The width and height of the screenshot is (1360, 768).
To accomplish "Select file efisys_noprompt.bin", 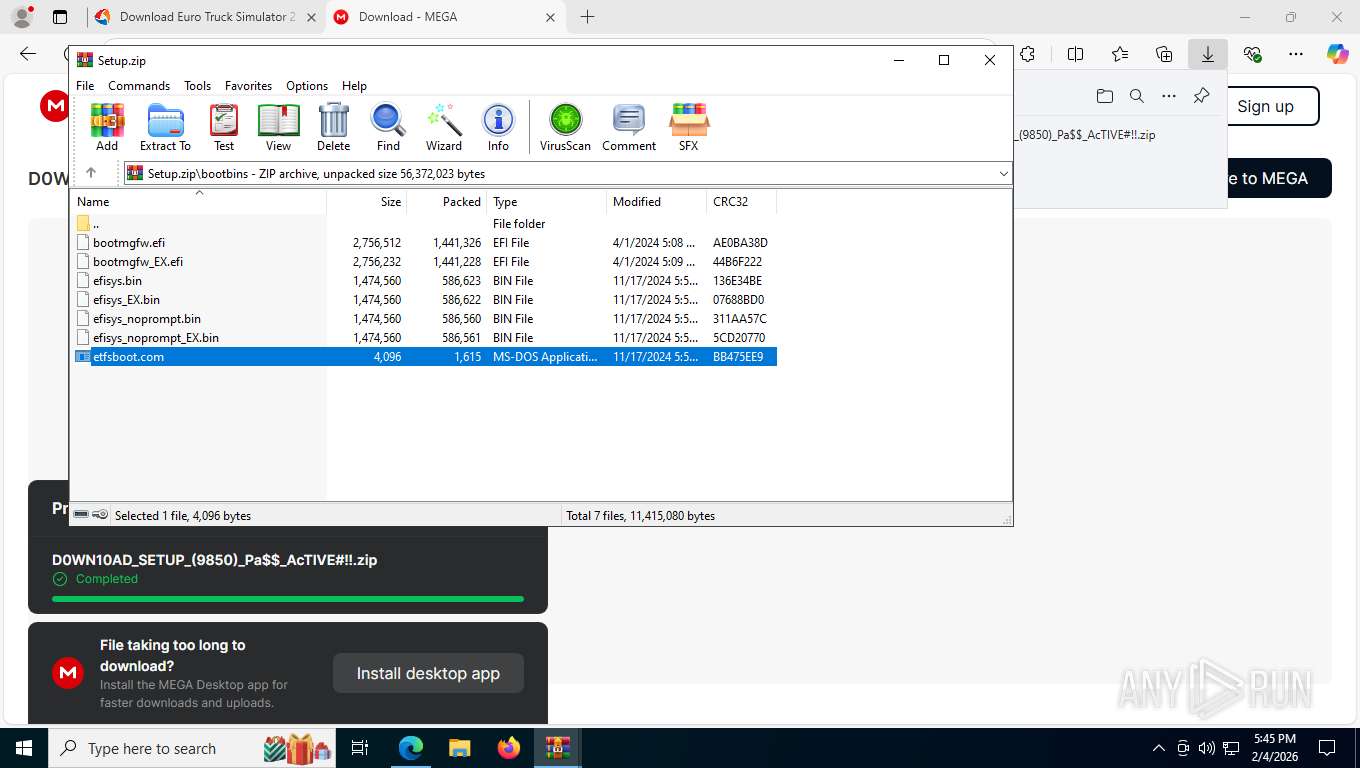I will pos(147,319).
